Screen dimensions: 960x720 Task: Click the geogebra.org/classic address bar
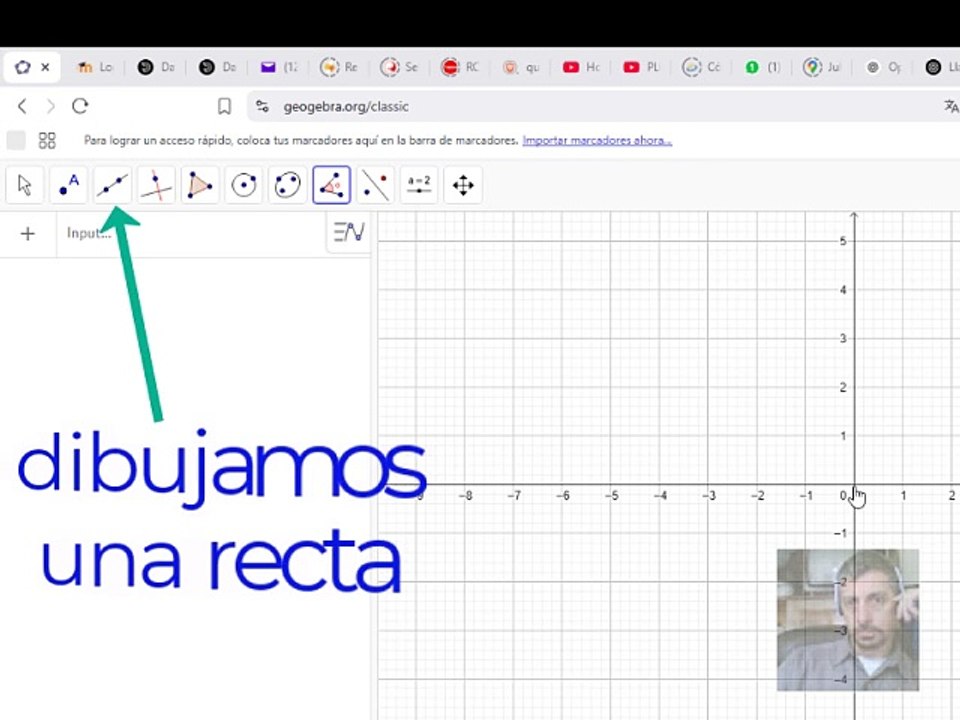tap(346, 107)
